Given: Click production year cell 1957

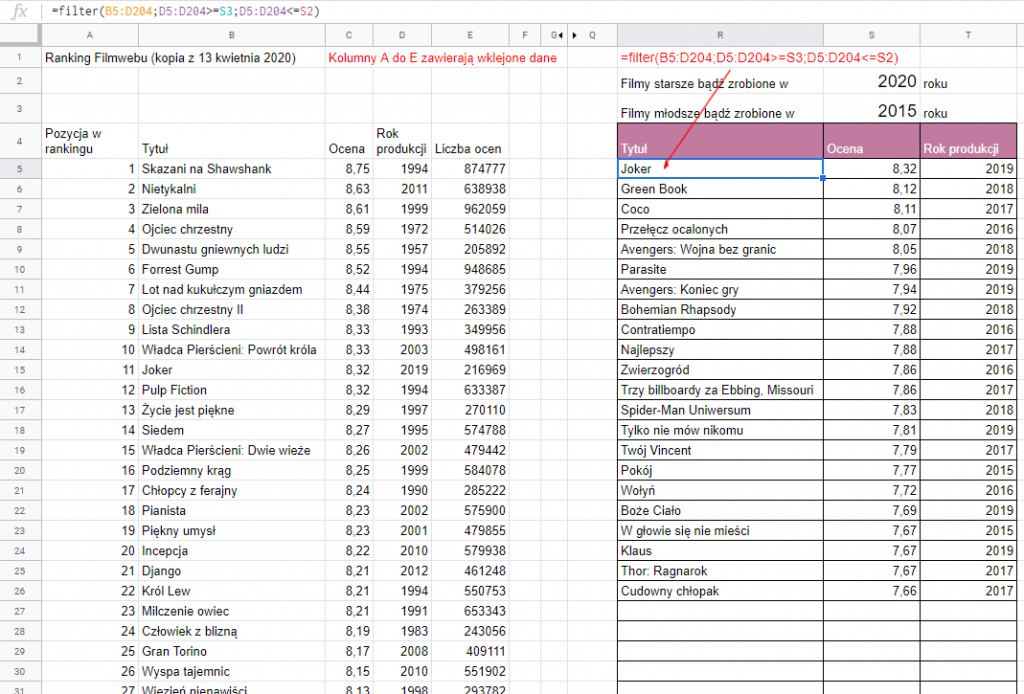Looking at the screenshot, I should pyautogui.click(x=402, y=249).
